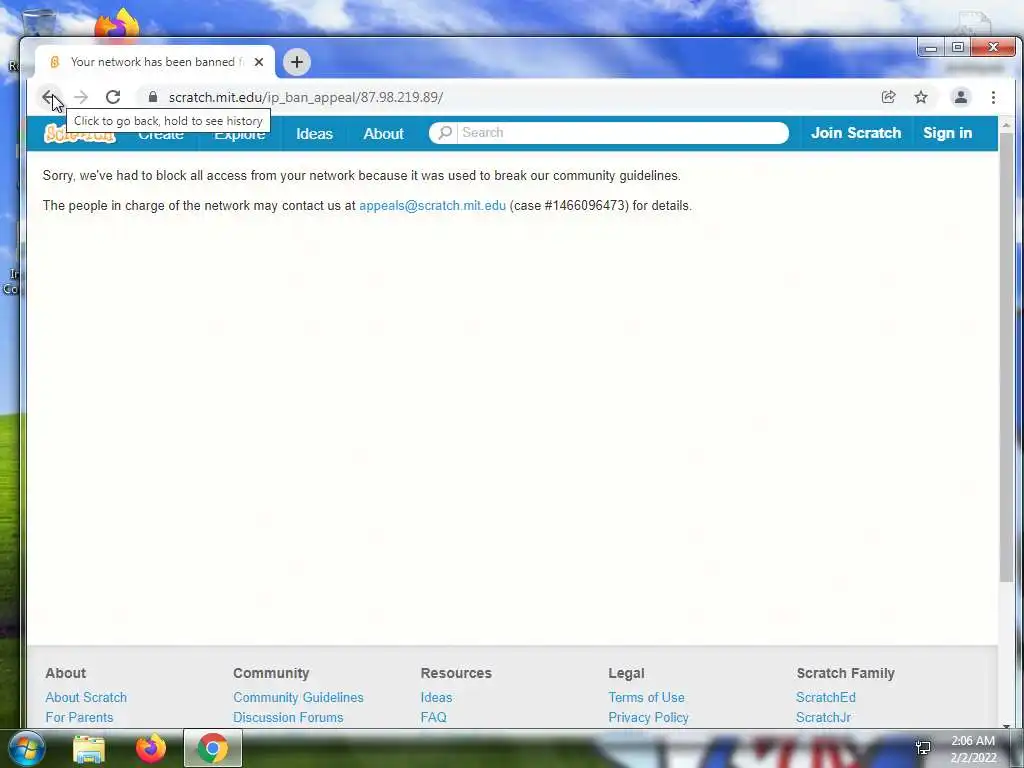The height and width of the screenshot is (768, 1024).
Task: Click the padlock site info icon
Action: [153, 97]
